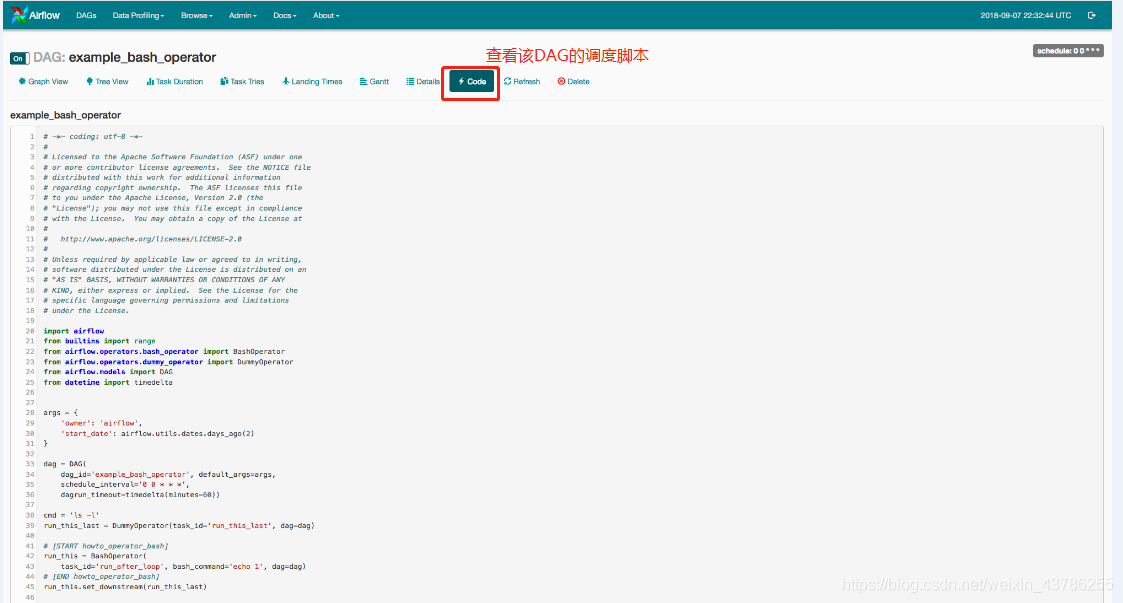Click the 'from datetime import timedelta' line
Screen dimensions: 1123x603
tap(108, 382)
